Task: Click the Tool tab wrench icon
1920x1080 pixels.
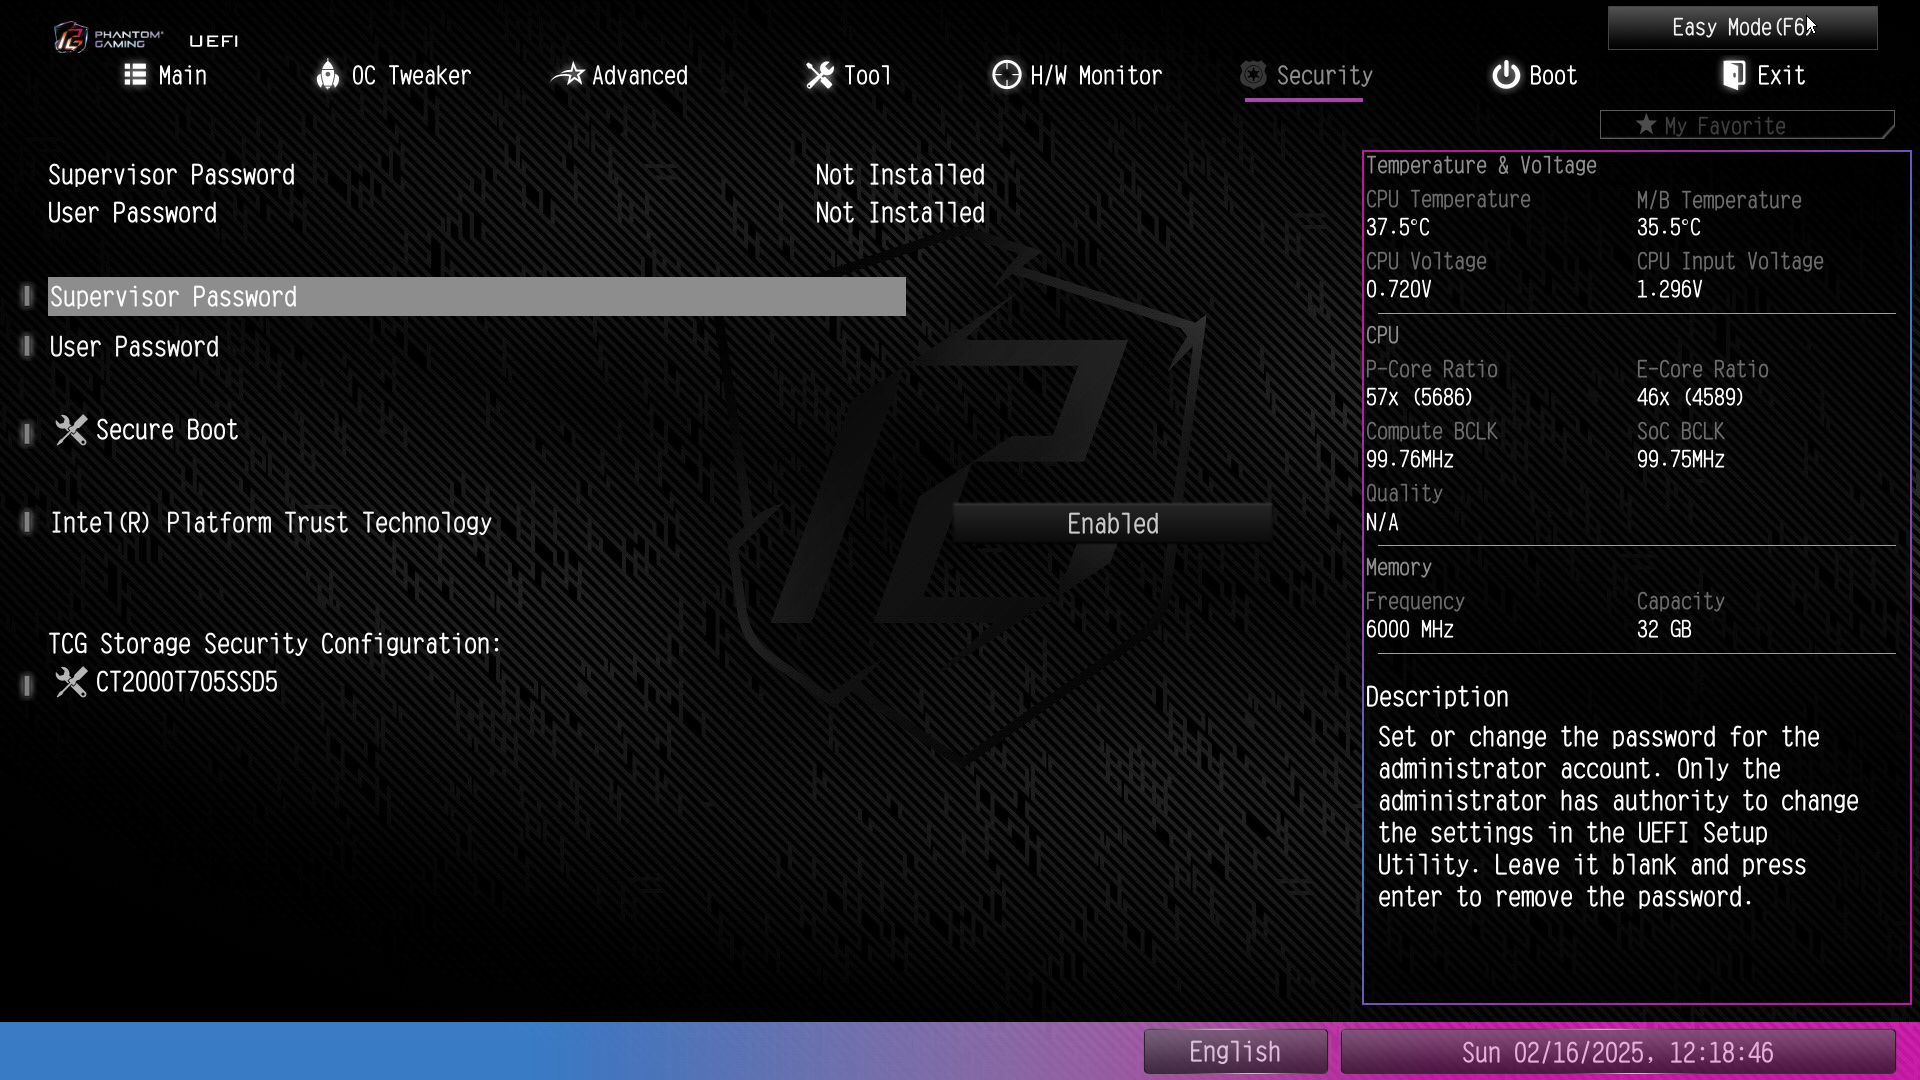Action: pyautogui.click(x=820, y=75)
